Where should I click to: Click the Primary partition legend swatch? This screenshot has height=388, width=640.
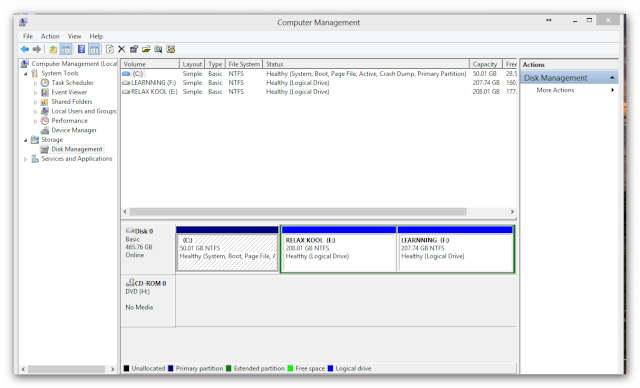(171, 368)
